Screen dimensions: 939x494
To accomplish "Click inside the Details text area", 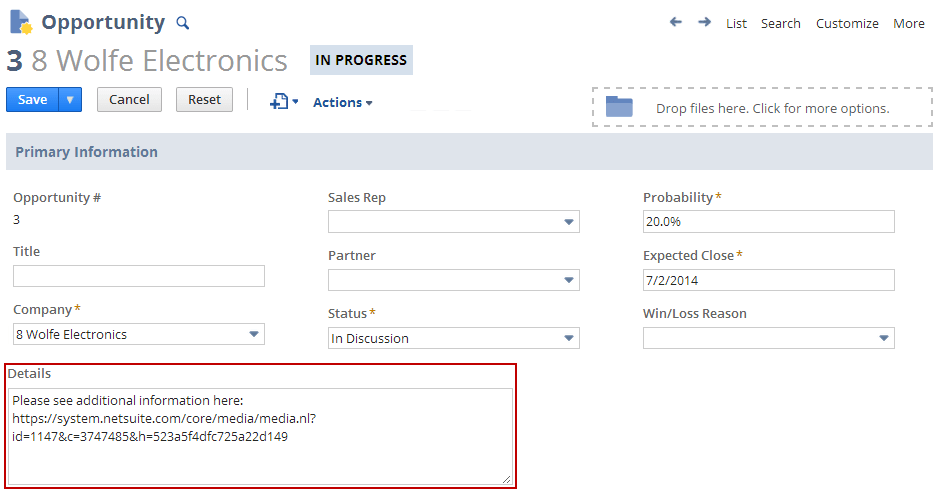I will tap(261, 437).
